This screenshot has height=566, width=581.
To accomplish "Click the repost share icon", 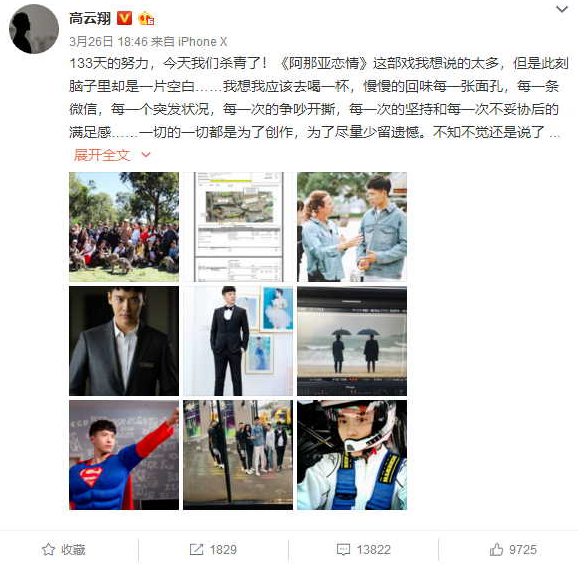I will pos(196,549).
